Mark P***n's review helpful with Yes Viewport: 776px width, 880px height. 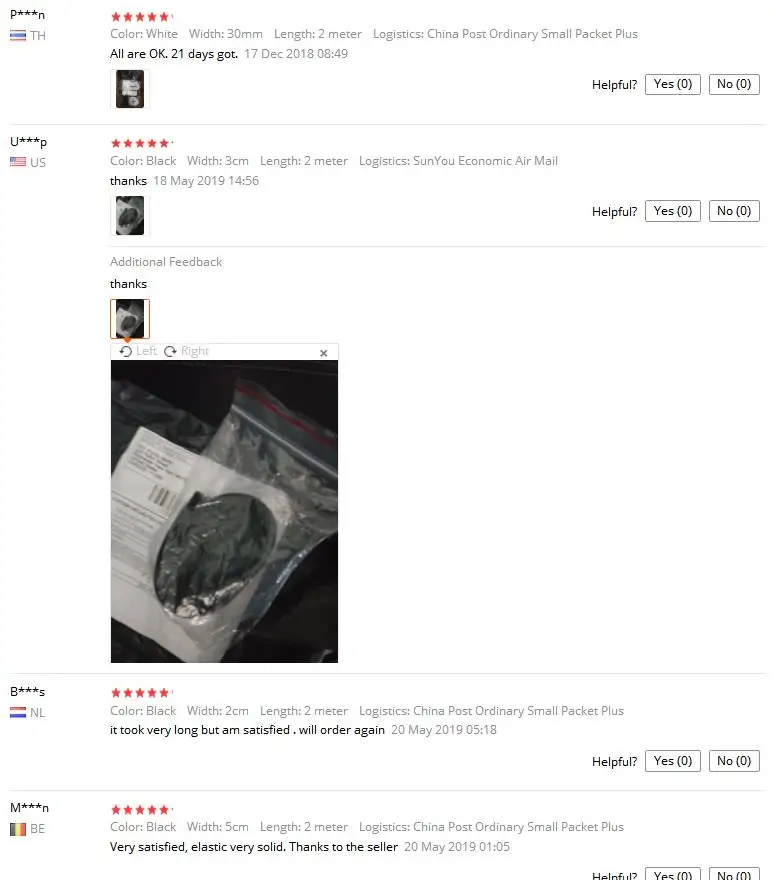point(673,84)
